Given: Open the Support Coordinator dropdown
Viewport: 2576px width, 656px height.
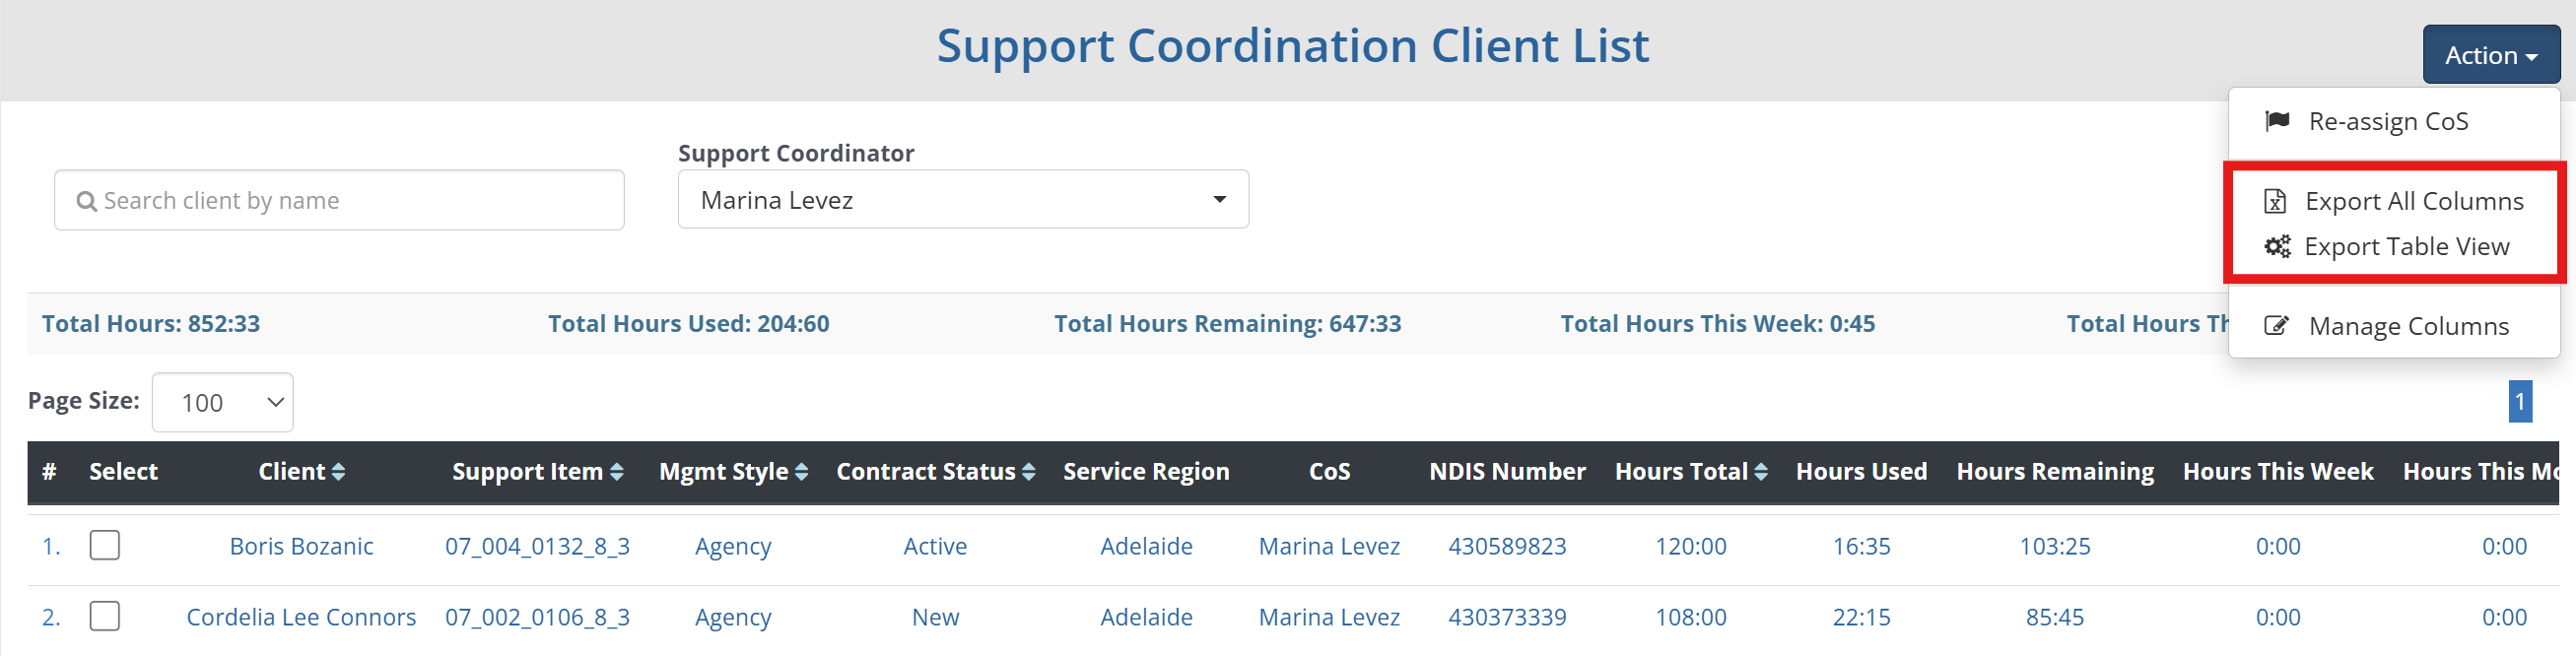Looking at the screenshot, I should pyautogui.click(x=963, y=200).
